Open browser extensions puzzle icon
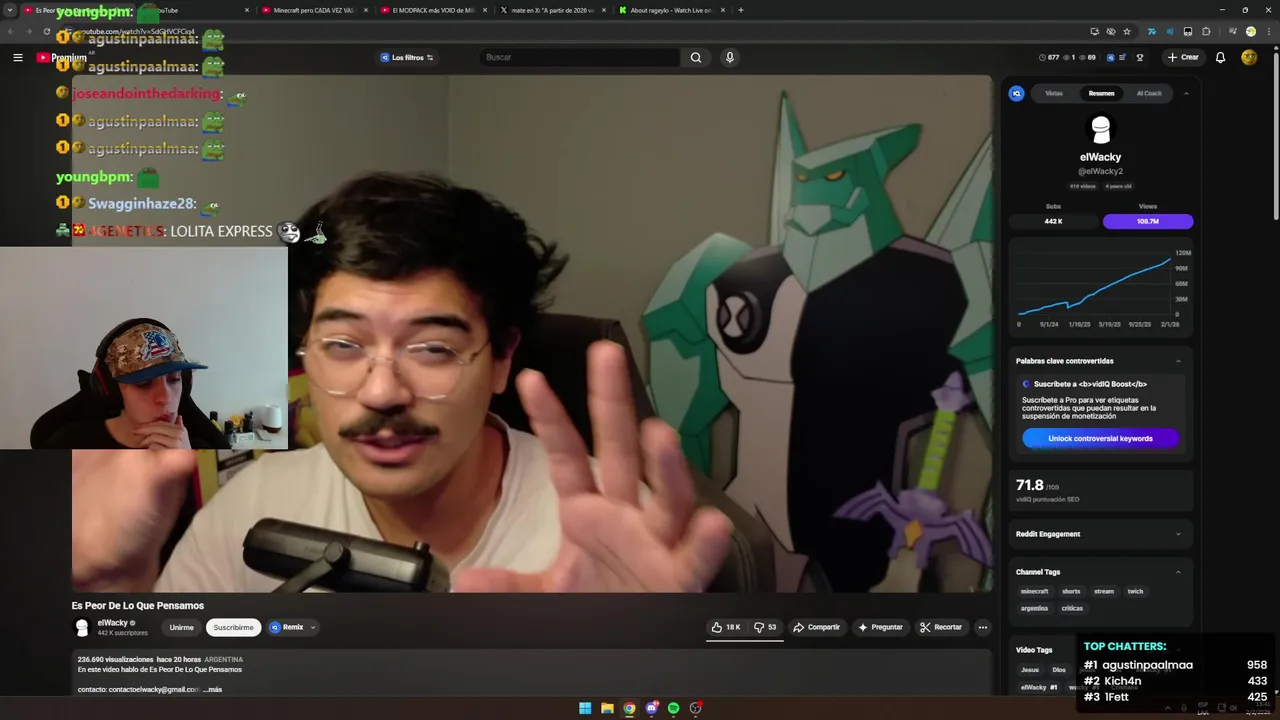The image size is (1280, 720). 1206,31
